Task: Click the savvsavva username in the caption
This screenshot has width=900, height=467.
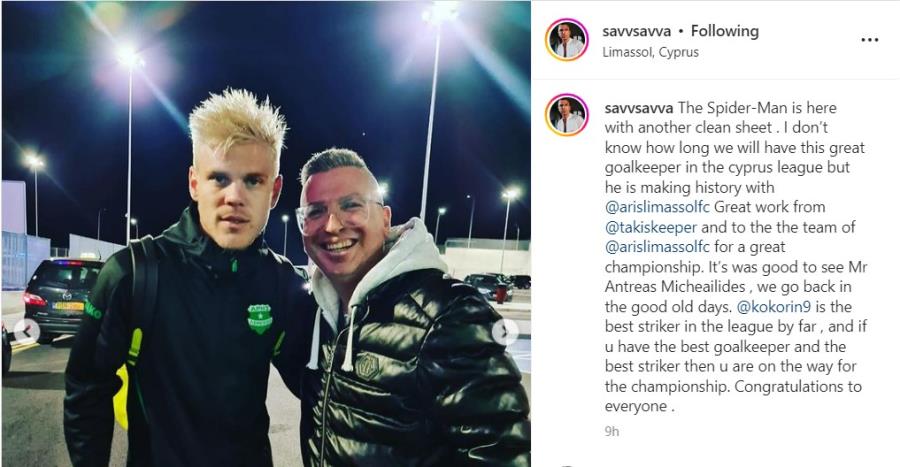Action: pyautogui.click(x=639, y=108)
